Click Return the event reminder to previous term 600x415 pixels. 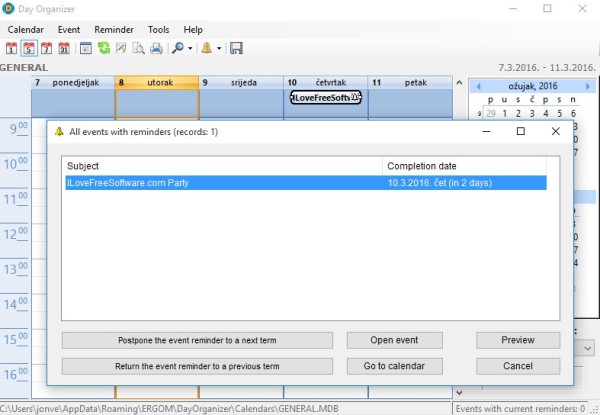[x=197, y=366]
